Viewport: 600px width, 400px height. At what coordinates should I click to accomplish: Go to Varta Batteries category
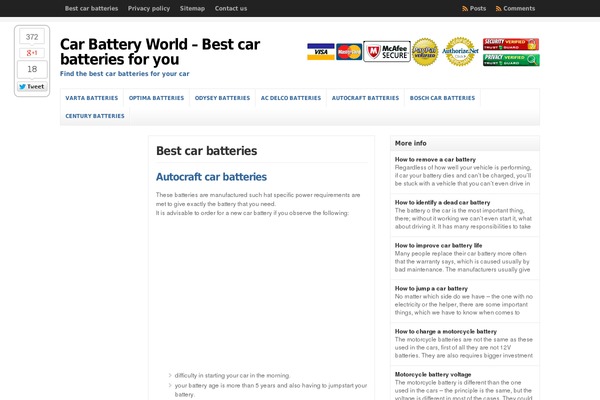91,98
